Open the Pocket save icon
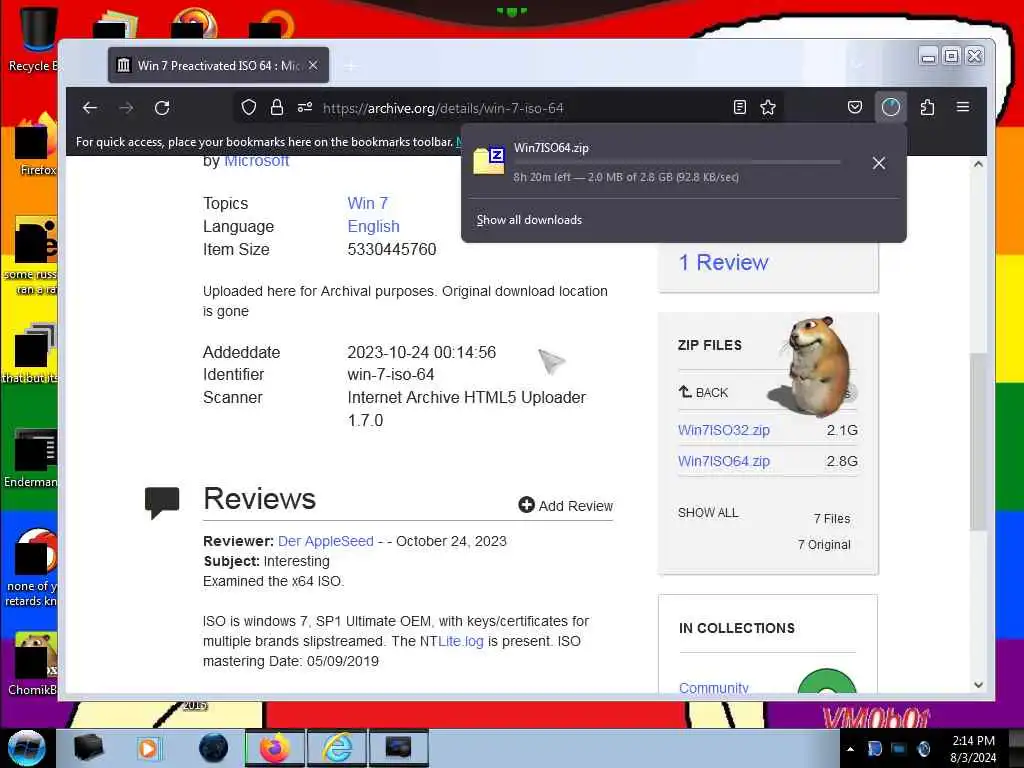This screenshot has width=1024, height=768. [x=854, y=108]
